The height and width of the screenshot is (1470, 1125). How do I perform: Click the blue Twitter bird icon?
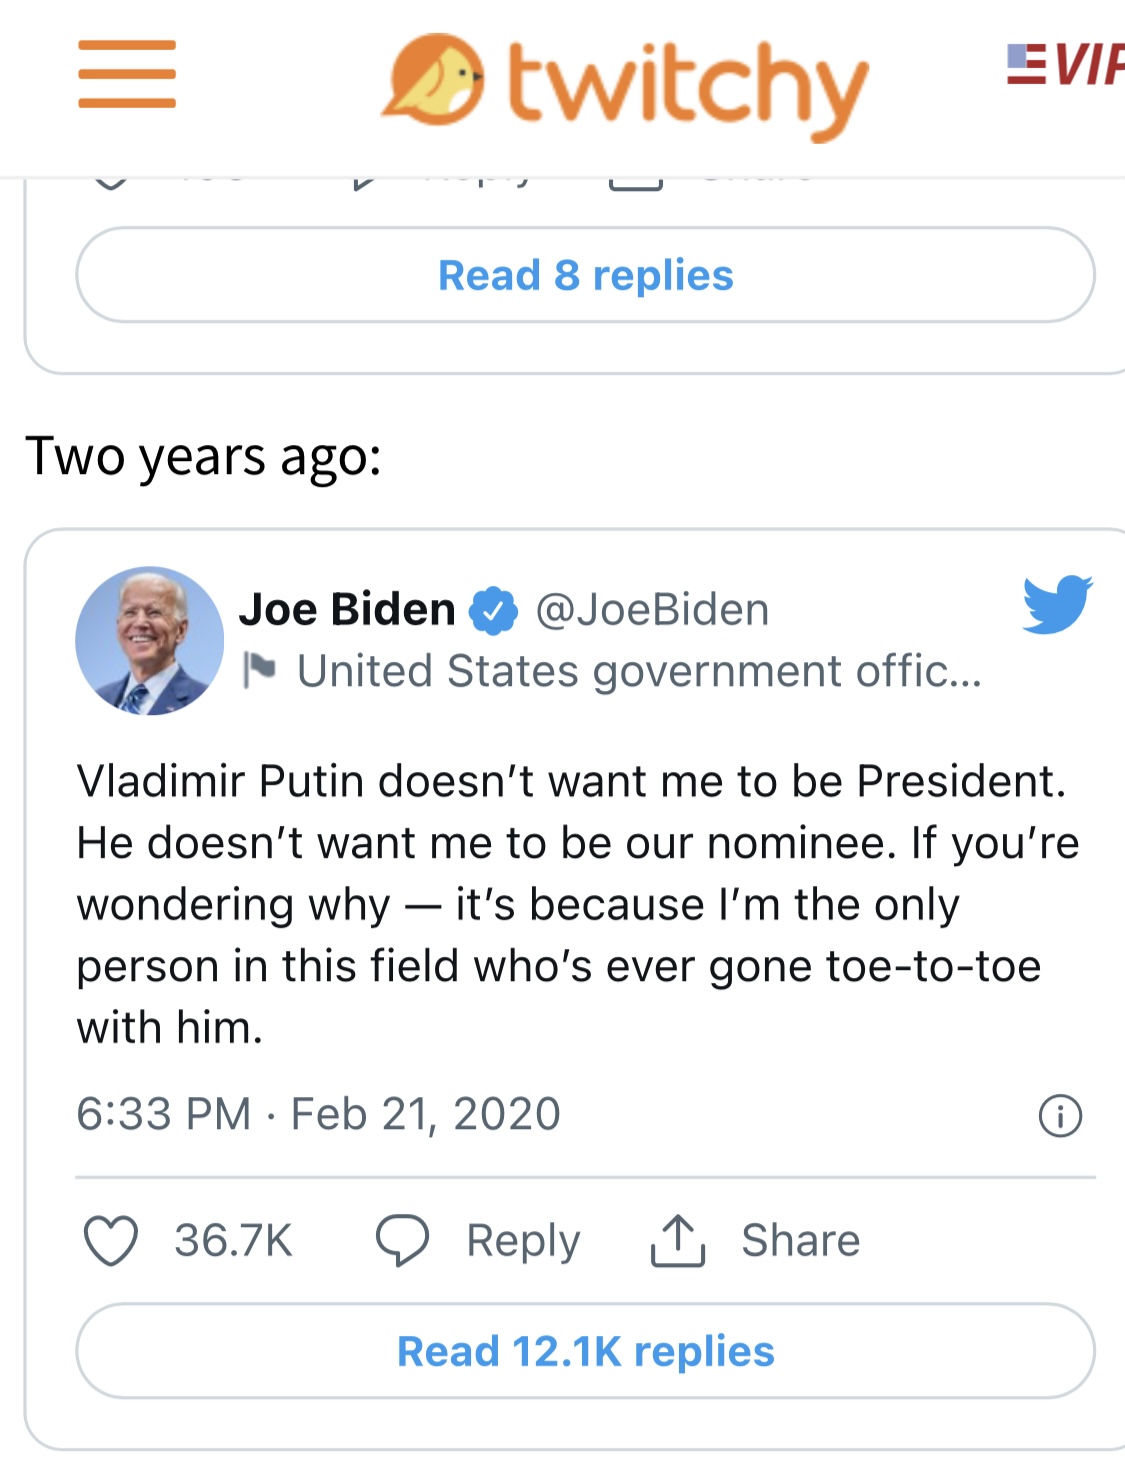click(1057, 604)
